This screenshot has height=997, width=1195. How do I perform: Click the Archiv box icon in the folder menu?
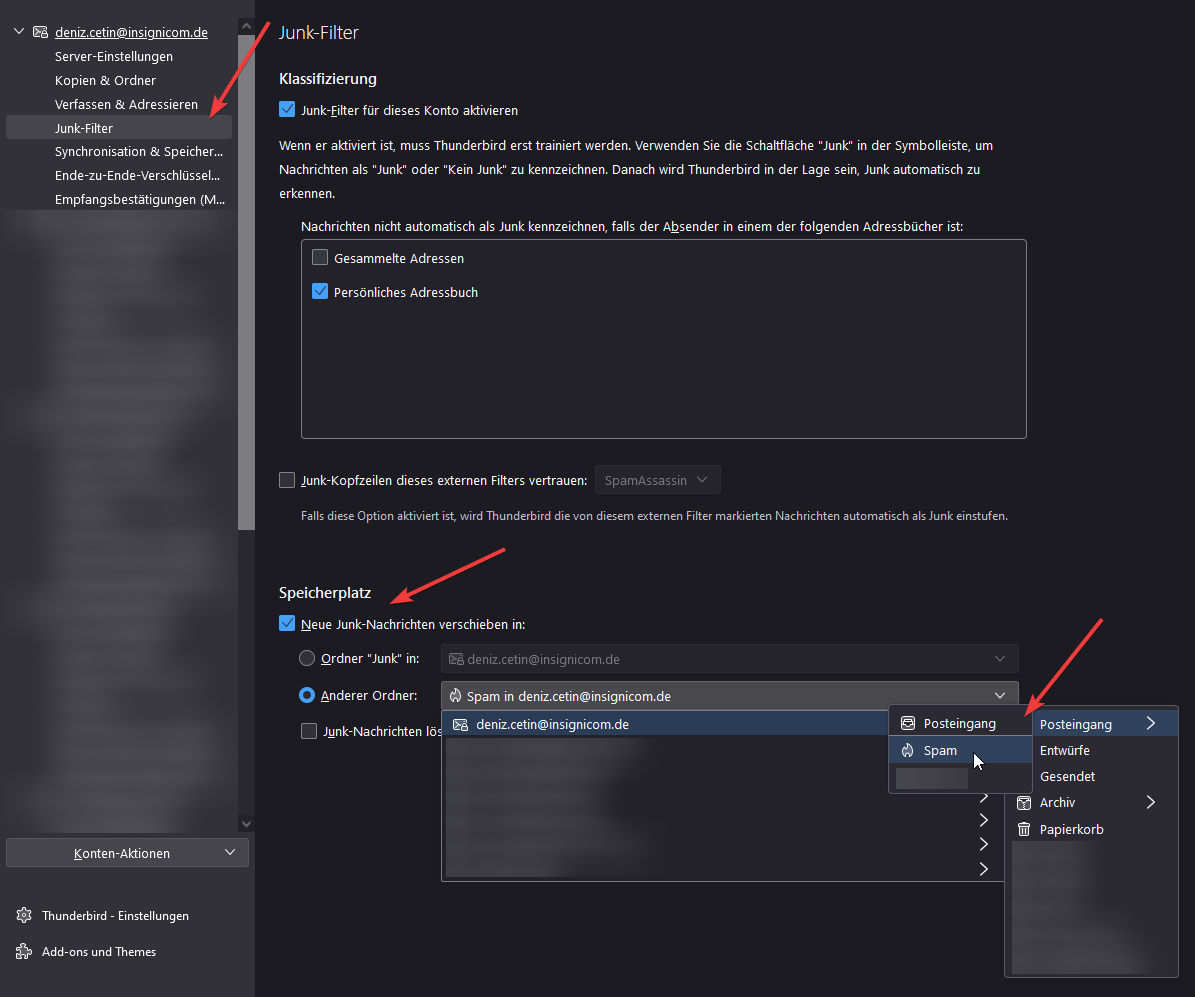[x=1024, y=803]
